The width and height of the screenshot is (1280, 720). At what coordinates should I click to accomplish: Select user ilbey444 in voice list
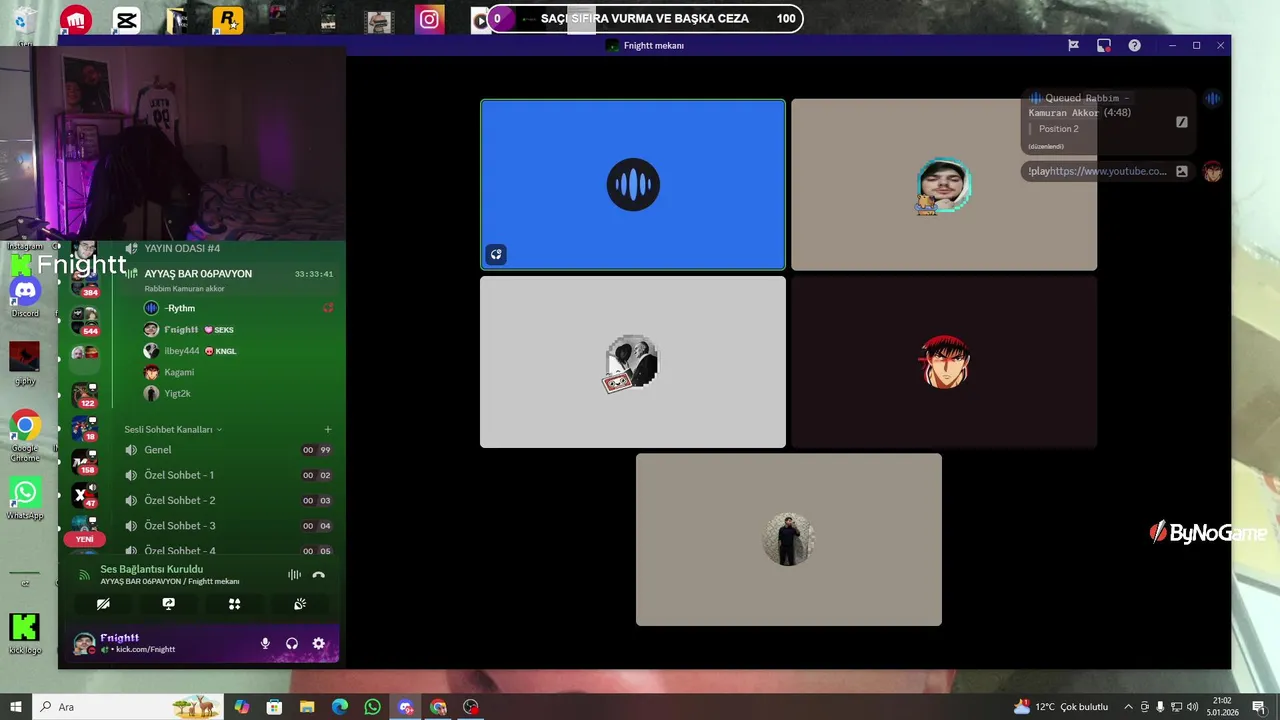coord(238,351)
